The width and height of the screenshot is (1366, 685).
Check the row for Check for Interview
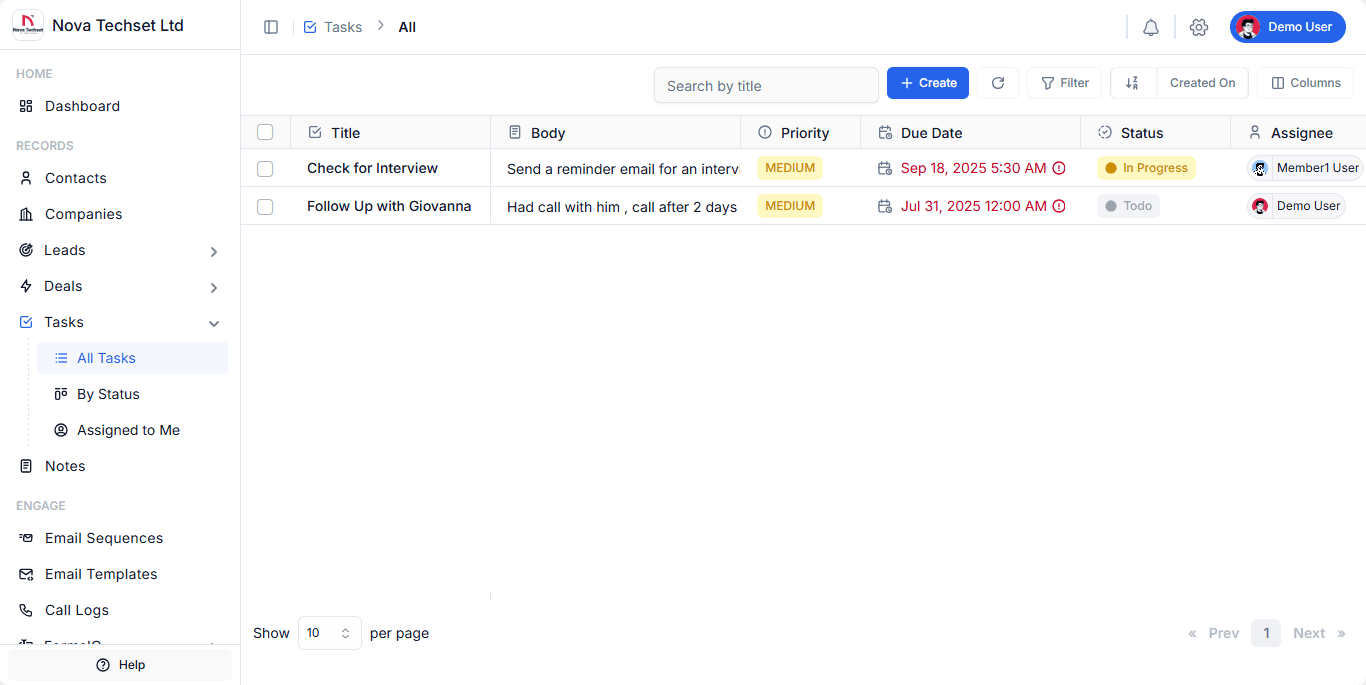click(265, 168)
